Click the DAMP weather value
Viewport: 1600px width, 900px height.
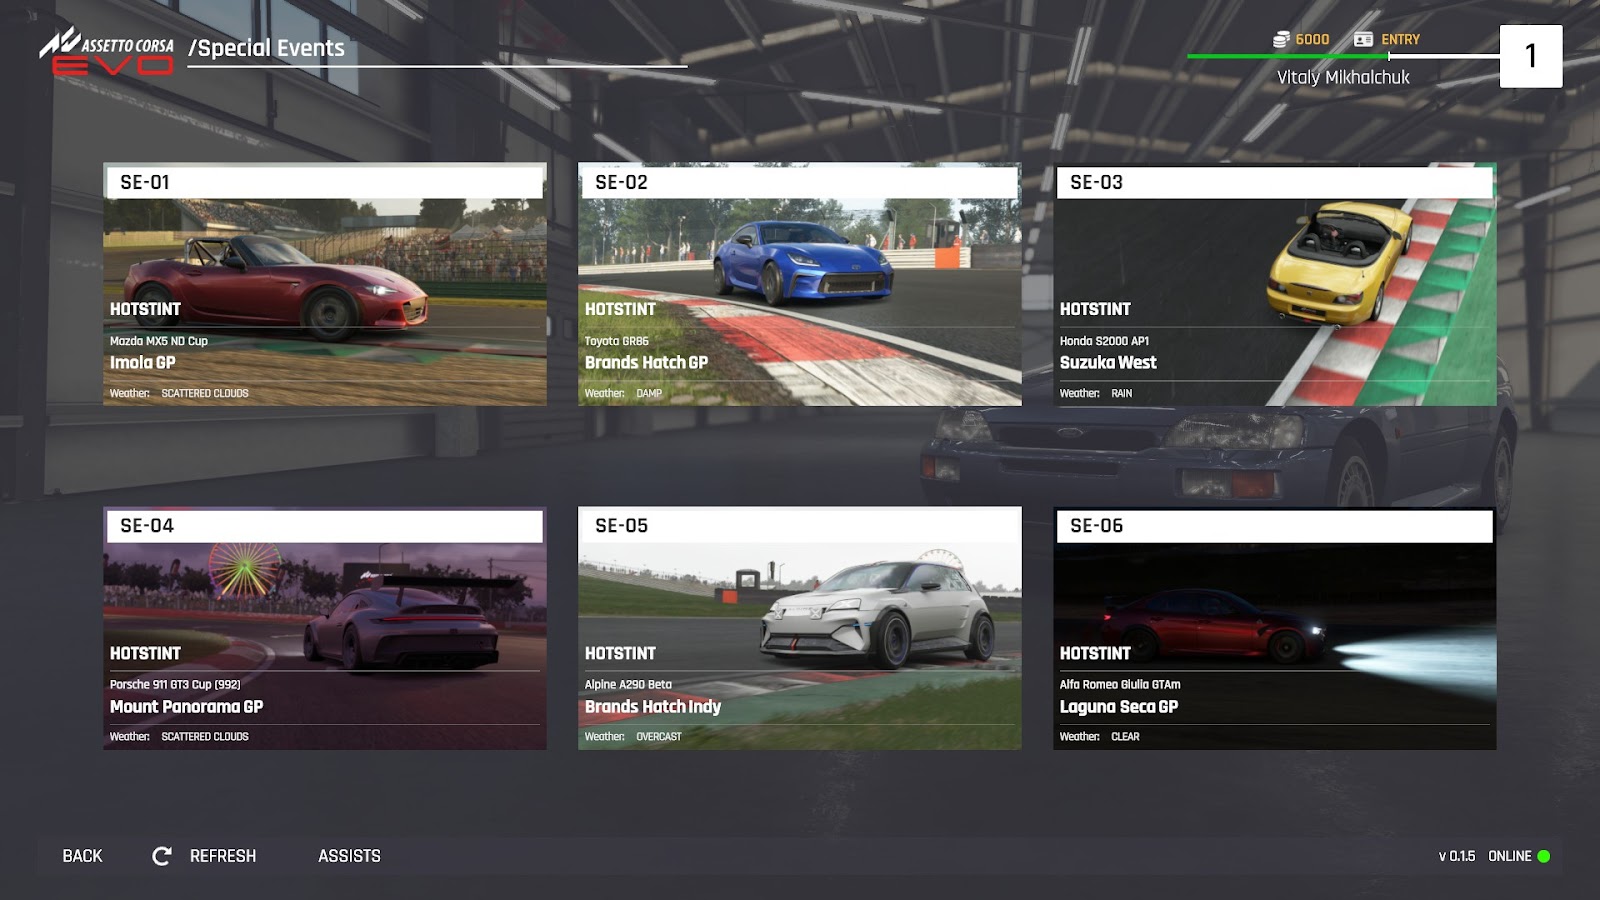(x=649, y=393)
